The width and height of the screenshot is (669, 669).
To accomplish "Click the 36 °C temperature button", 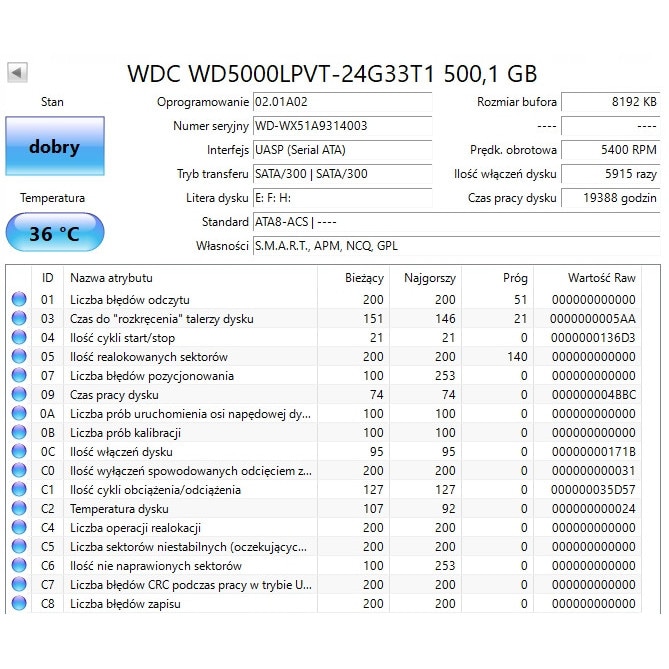I will pyautogui.click(x=54, y=233).
